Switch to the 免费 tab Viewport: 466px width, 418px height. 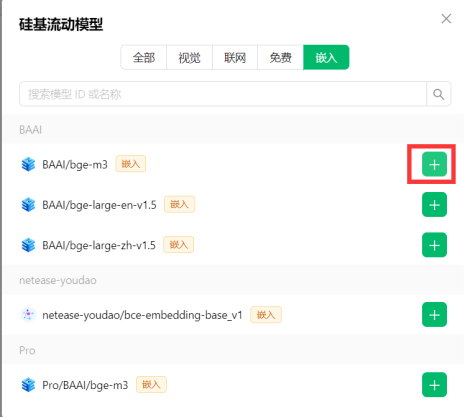(x=281, y=58)
